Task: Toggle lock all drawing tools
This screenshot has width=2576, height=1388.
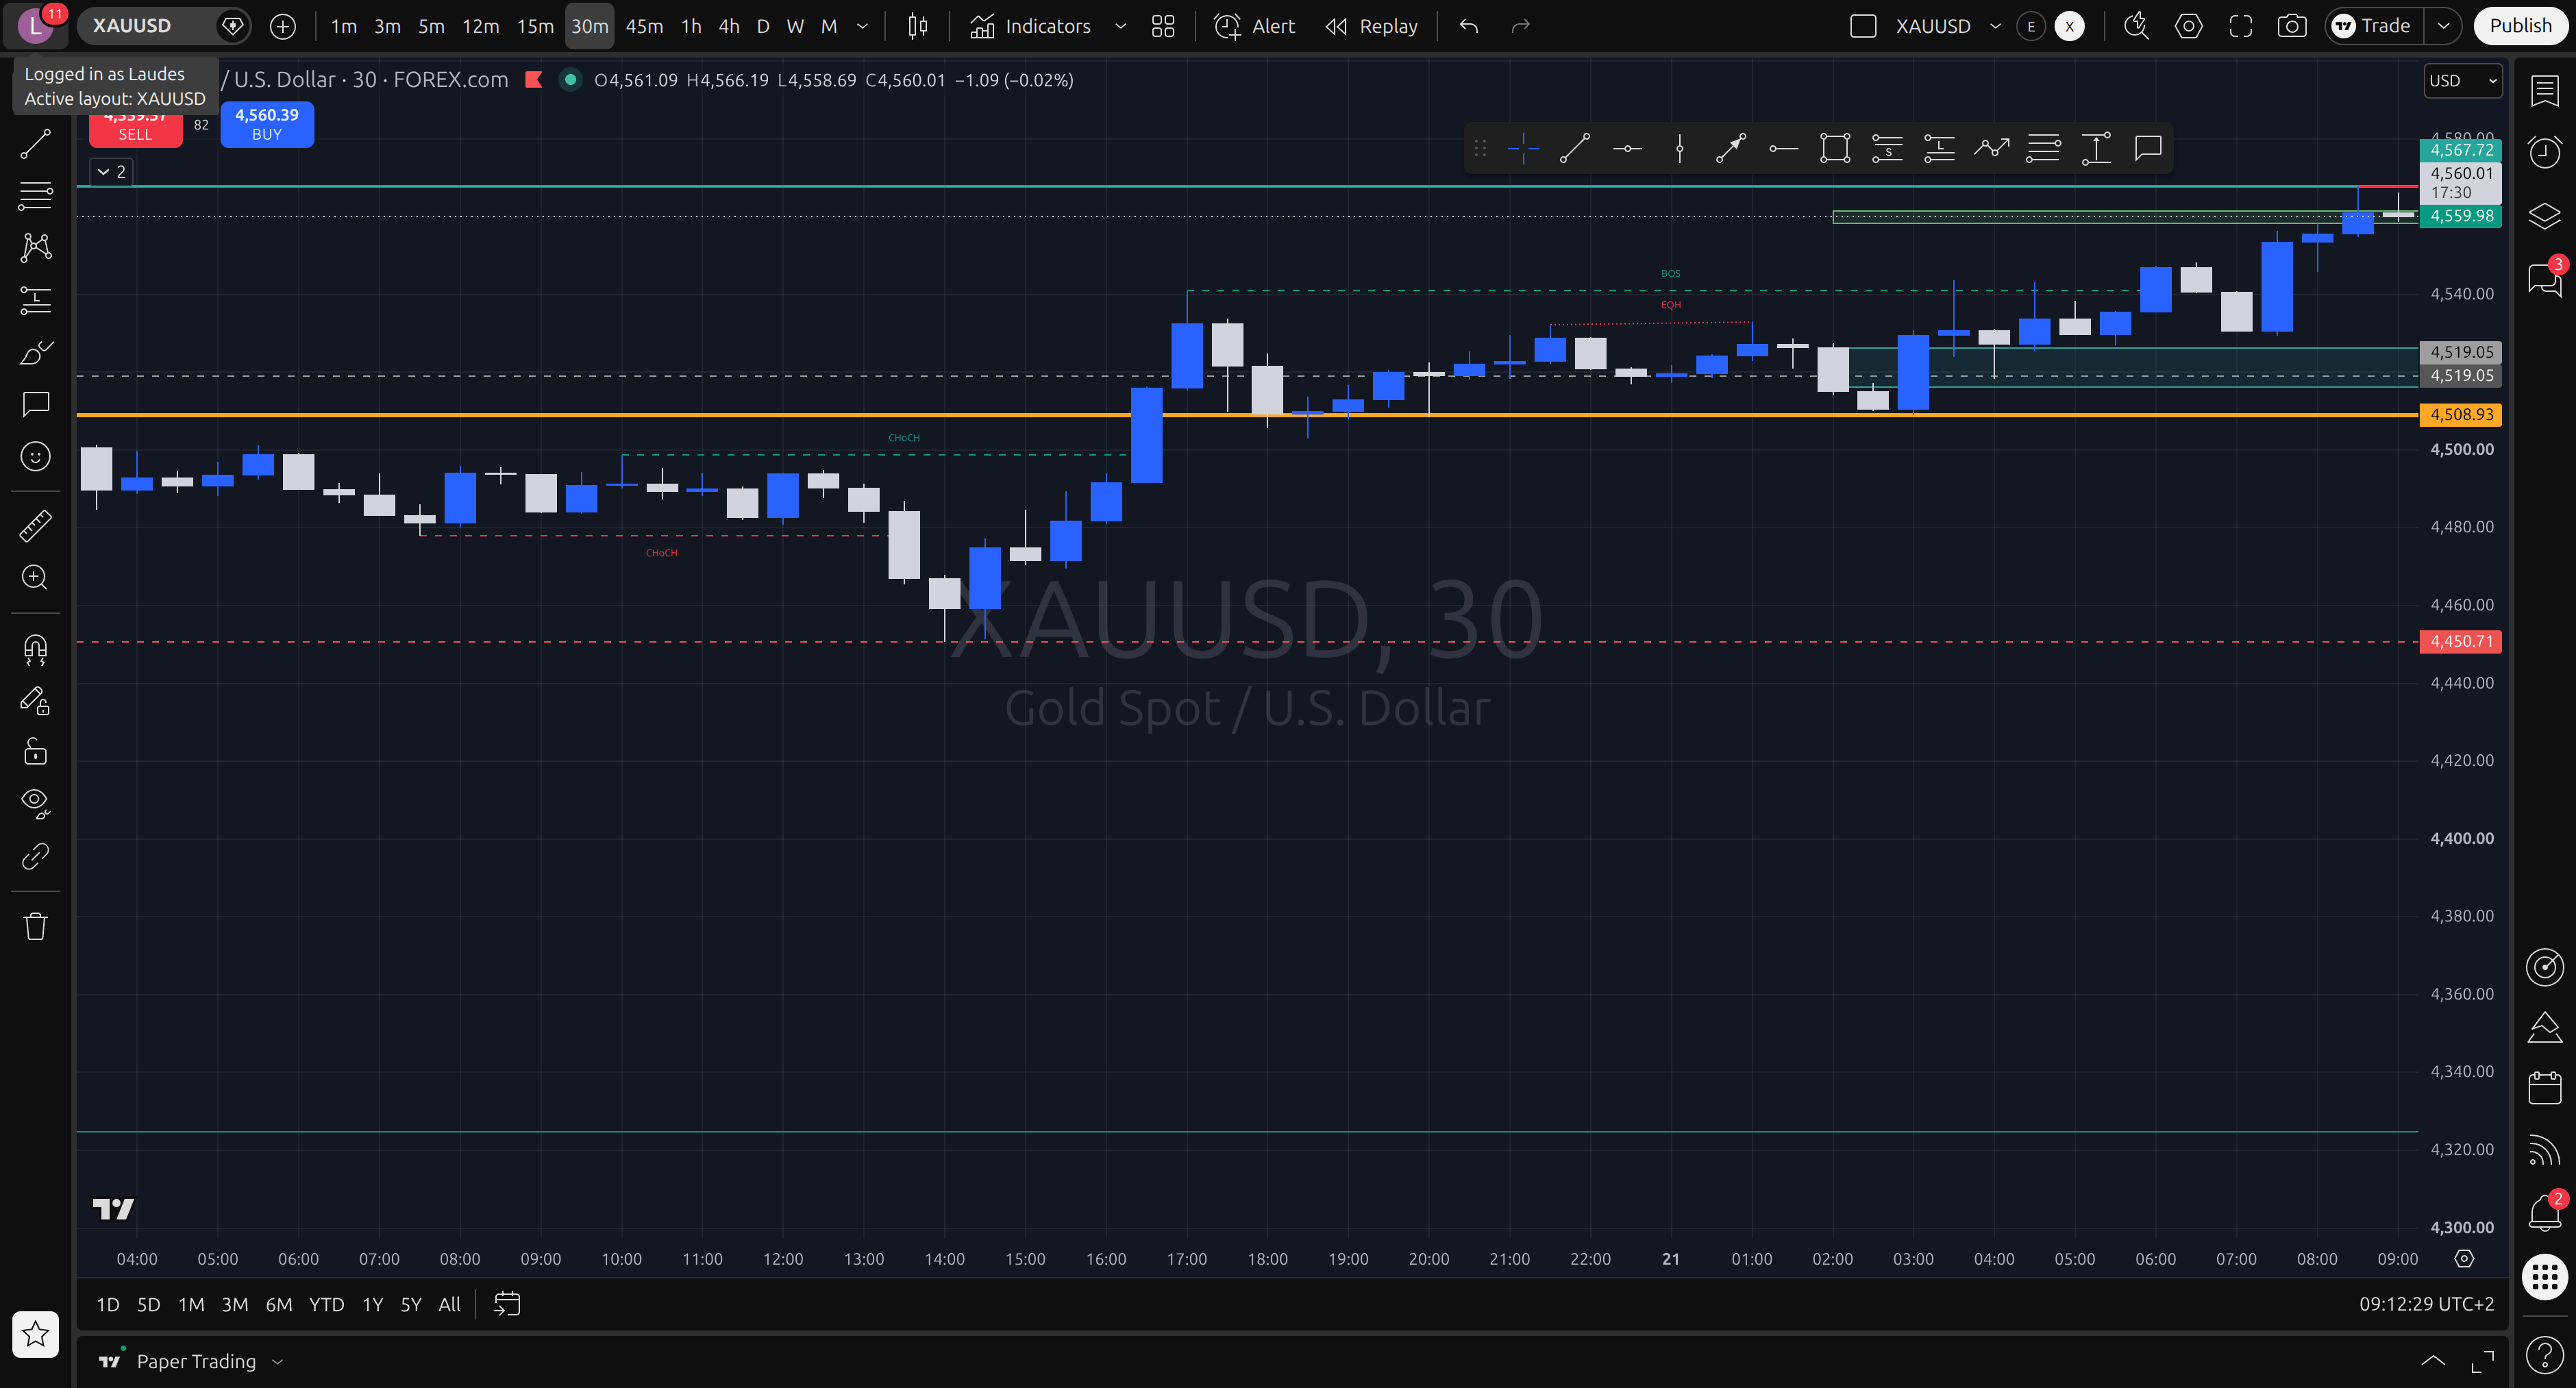Action: coord(36,751)
